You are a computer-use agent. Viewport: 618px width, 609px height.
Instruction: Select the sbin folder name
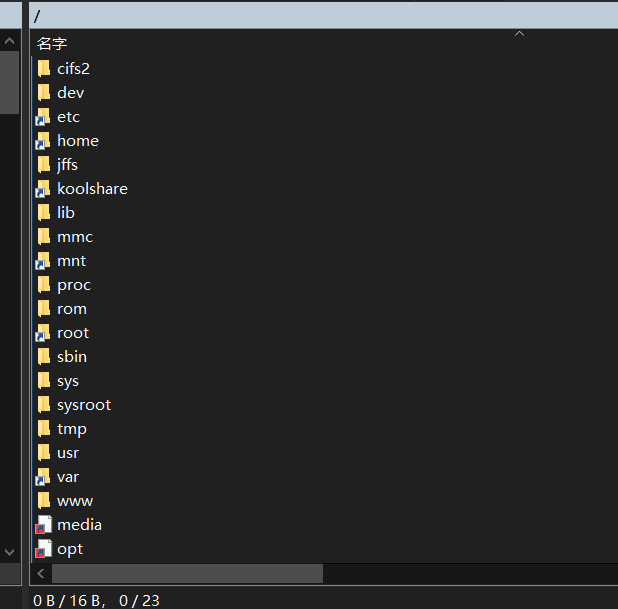(x=72, y=357)
